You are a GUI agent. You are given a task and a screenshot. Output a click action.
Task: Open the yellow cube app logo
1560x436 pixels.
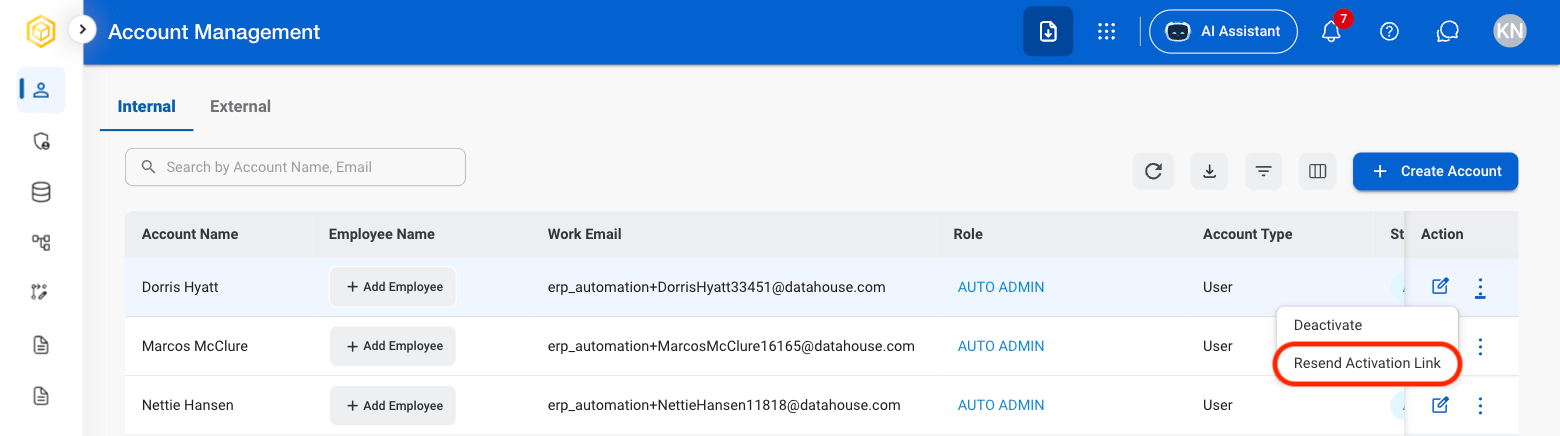click(x=41, y=32)
